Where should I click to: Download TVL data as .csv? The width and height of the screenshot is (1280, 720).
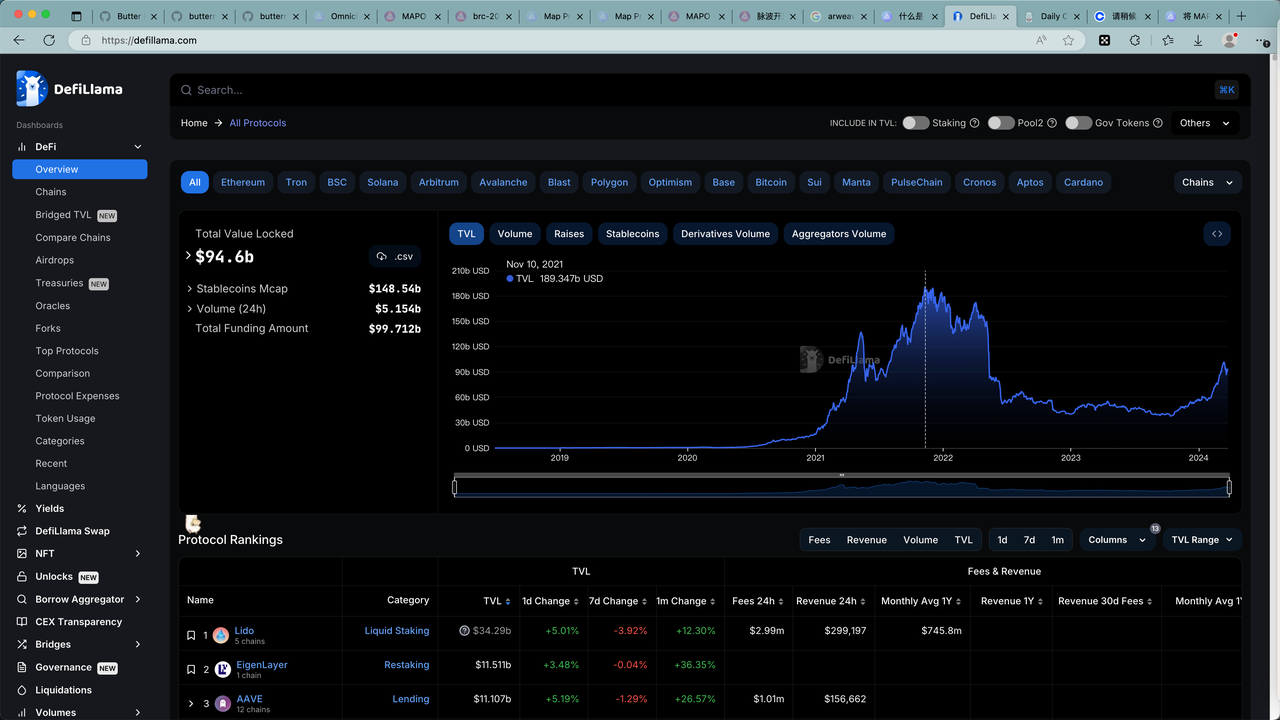pos(395,256)
